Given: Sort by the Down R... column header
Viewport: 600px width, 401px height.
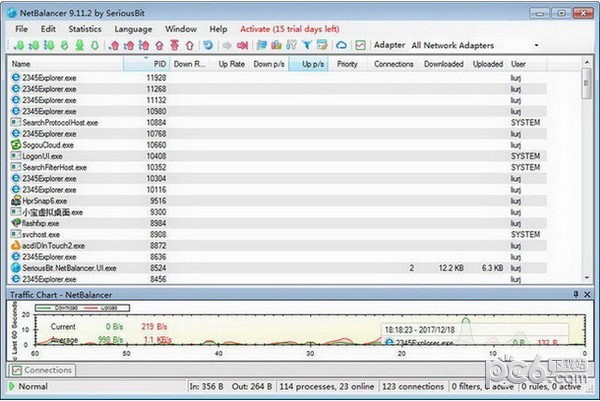Looking at the screenshot, I should pyautogui.click(x=189, y=64).
